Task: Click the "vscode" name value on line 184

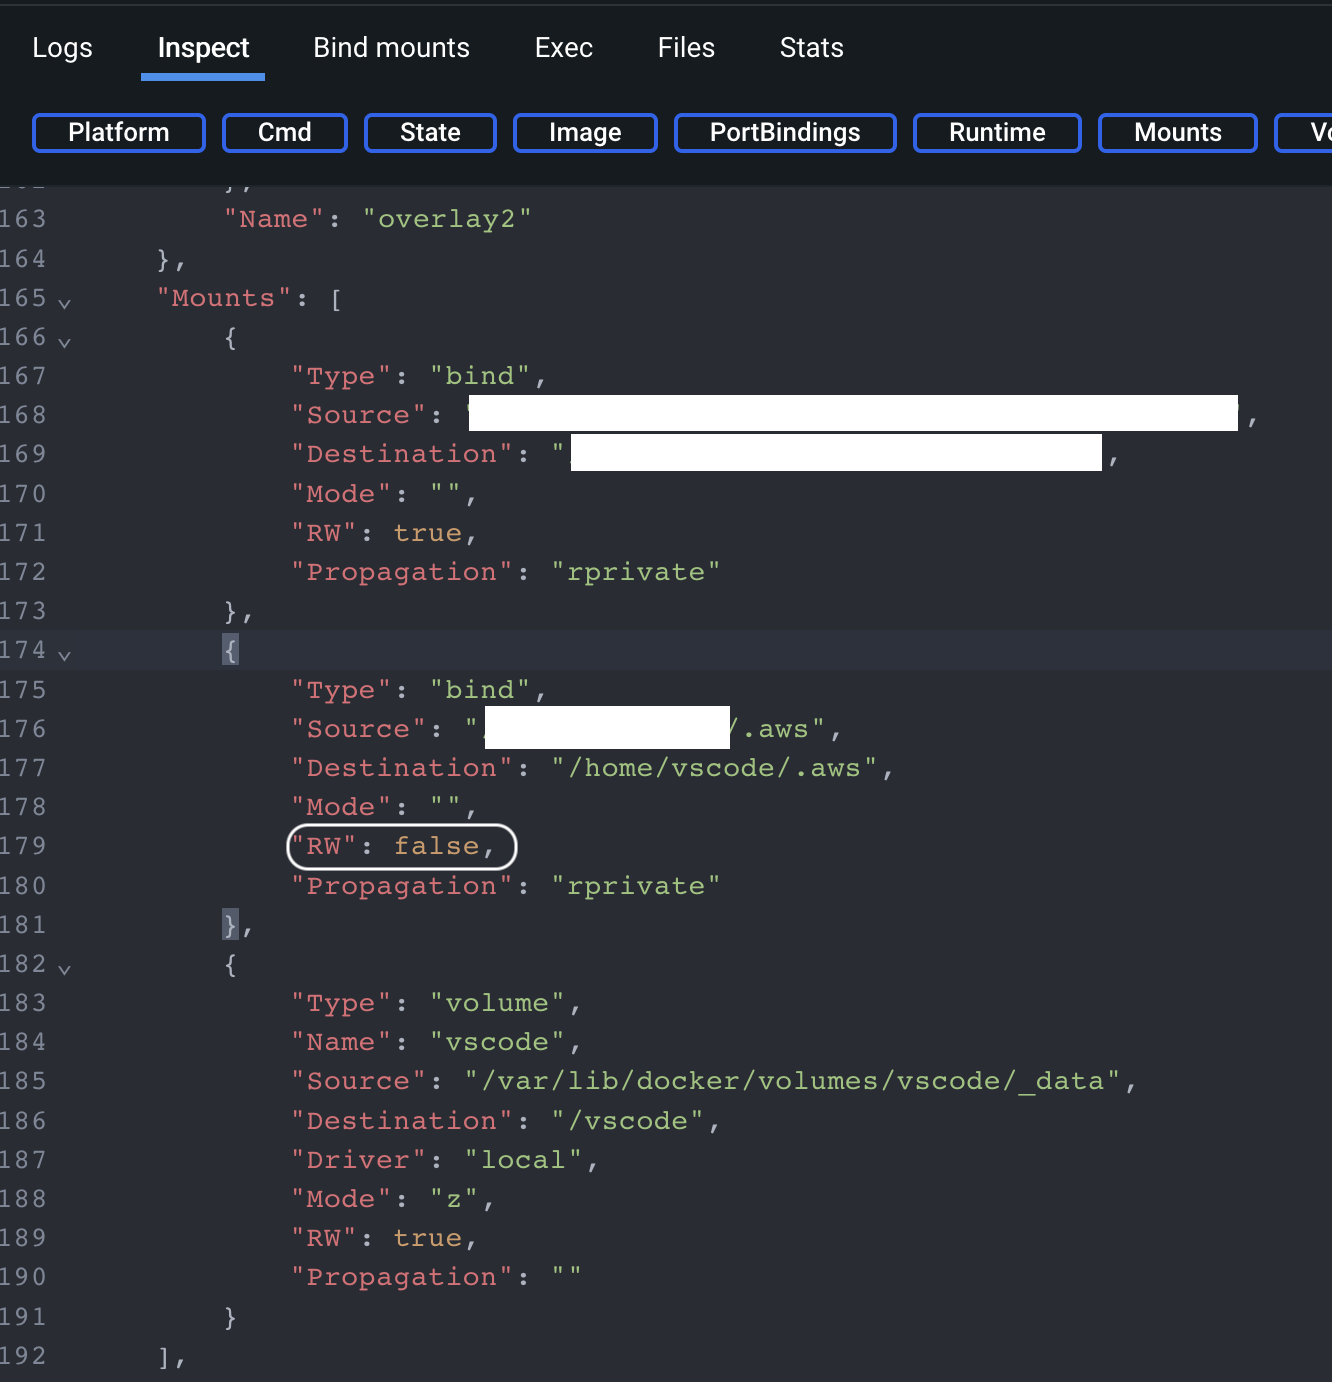Action: click(x=498, y=1042)
